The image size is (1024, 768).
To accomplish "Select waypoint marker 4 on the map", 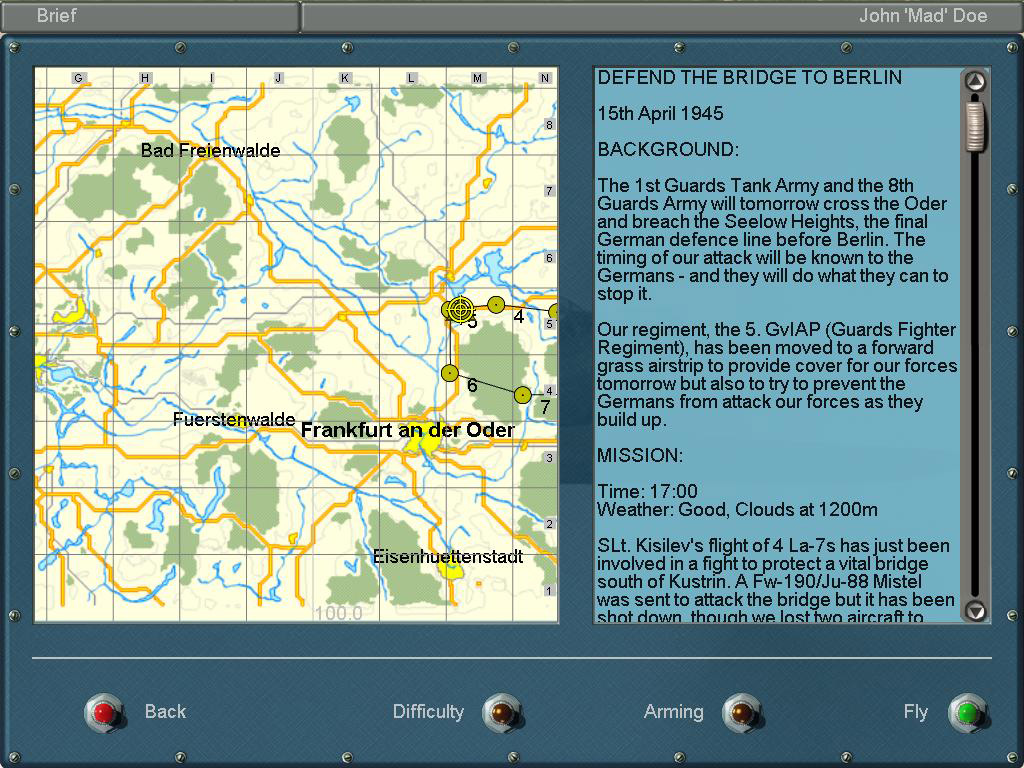I will pos(496,304).
